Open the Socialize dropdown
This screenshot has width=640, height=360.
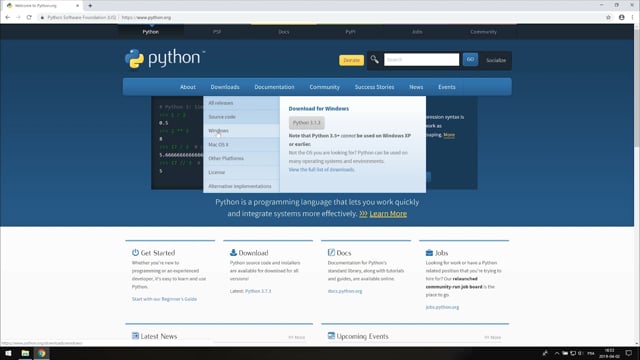coord(496,60)
